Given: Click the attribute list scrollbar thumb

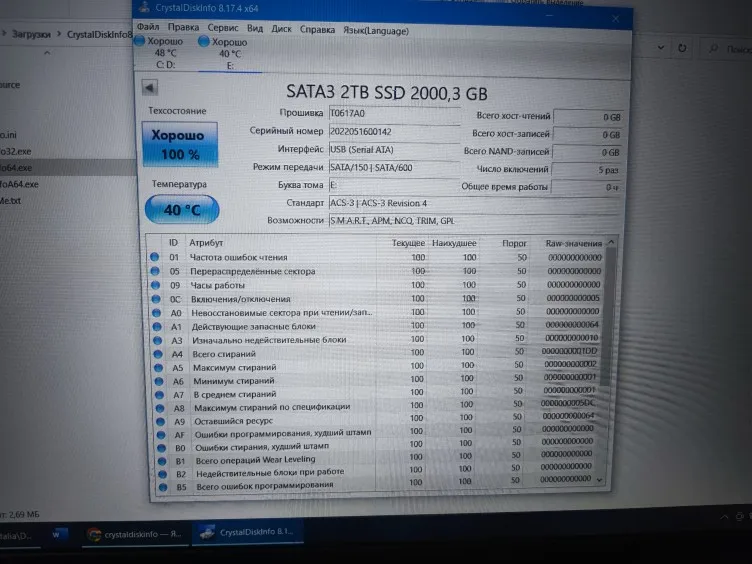Looking at the screenshot, I should pyautogui.click(x=607, y=318).
